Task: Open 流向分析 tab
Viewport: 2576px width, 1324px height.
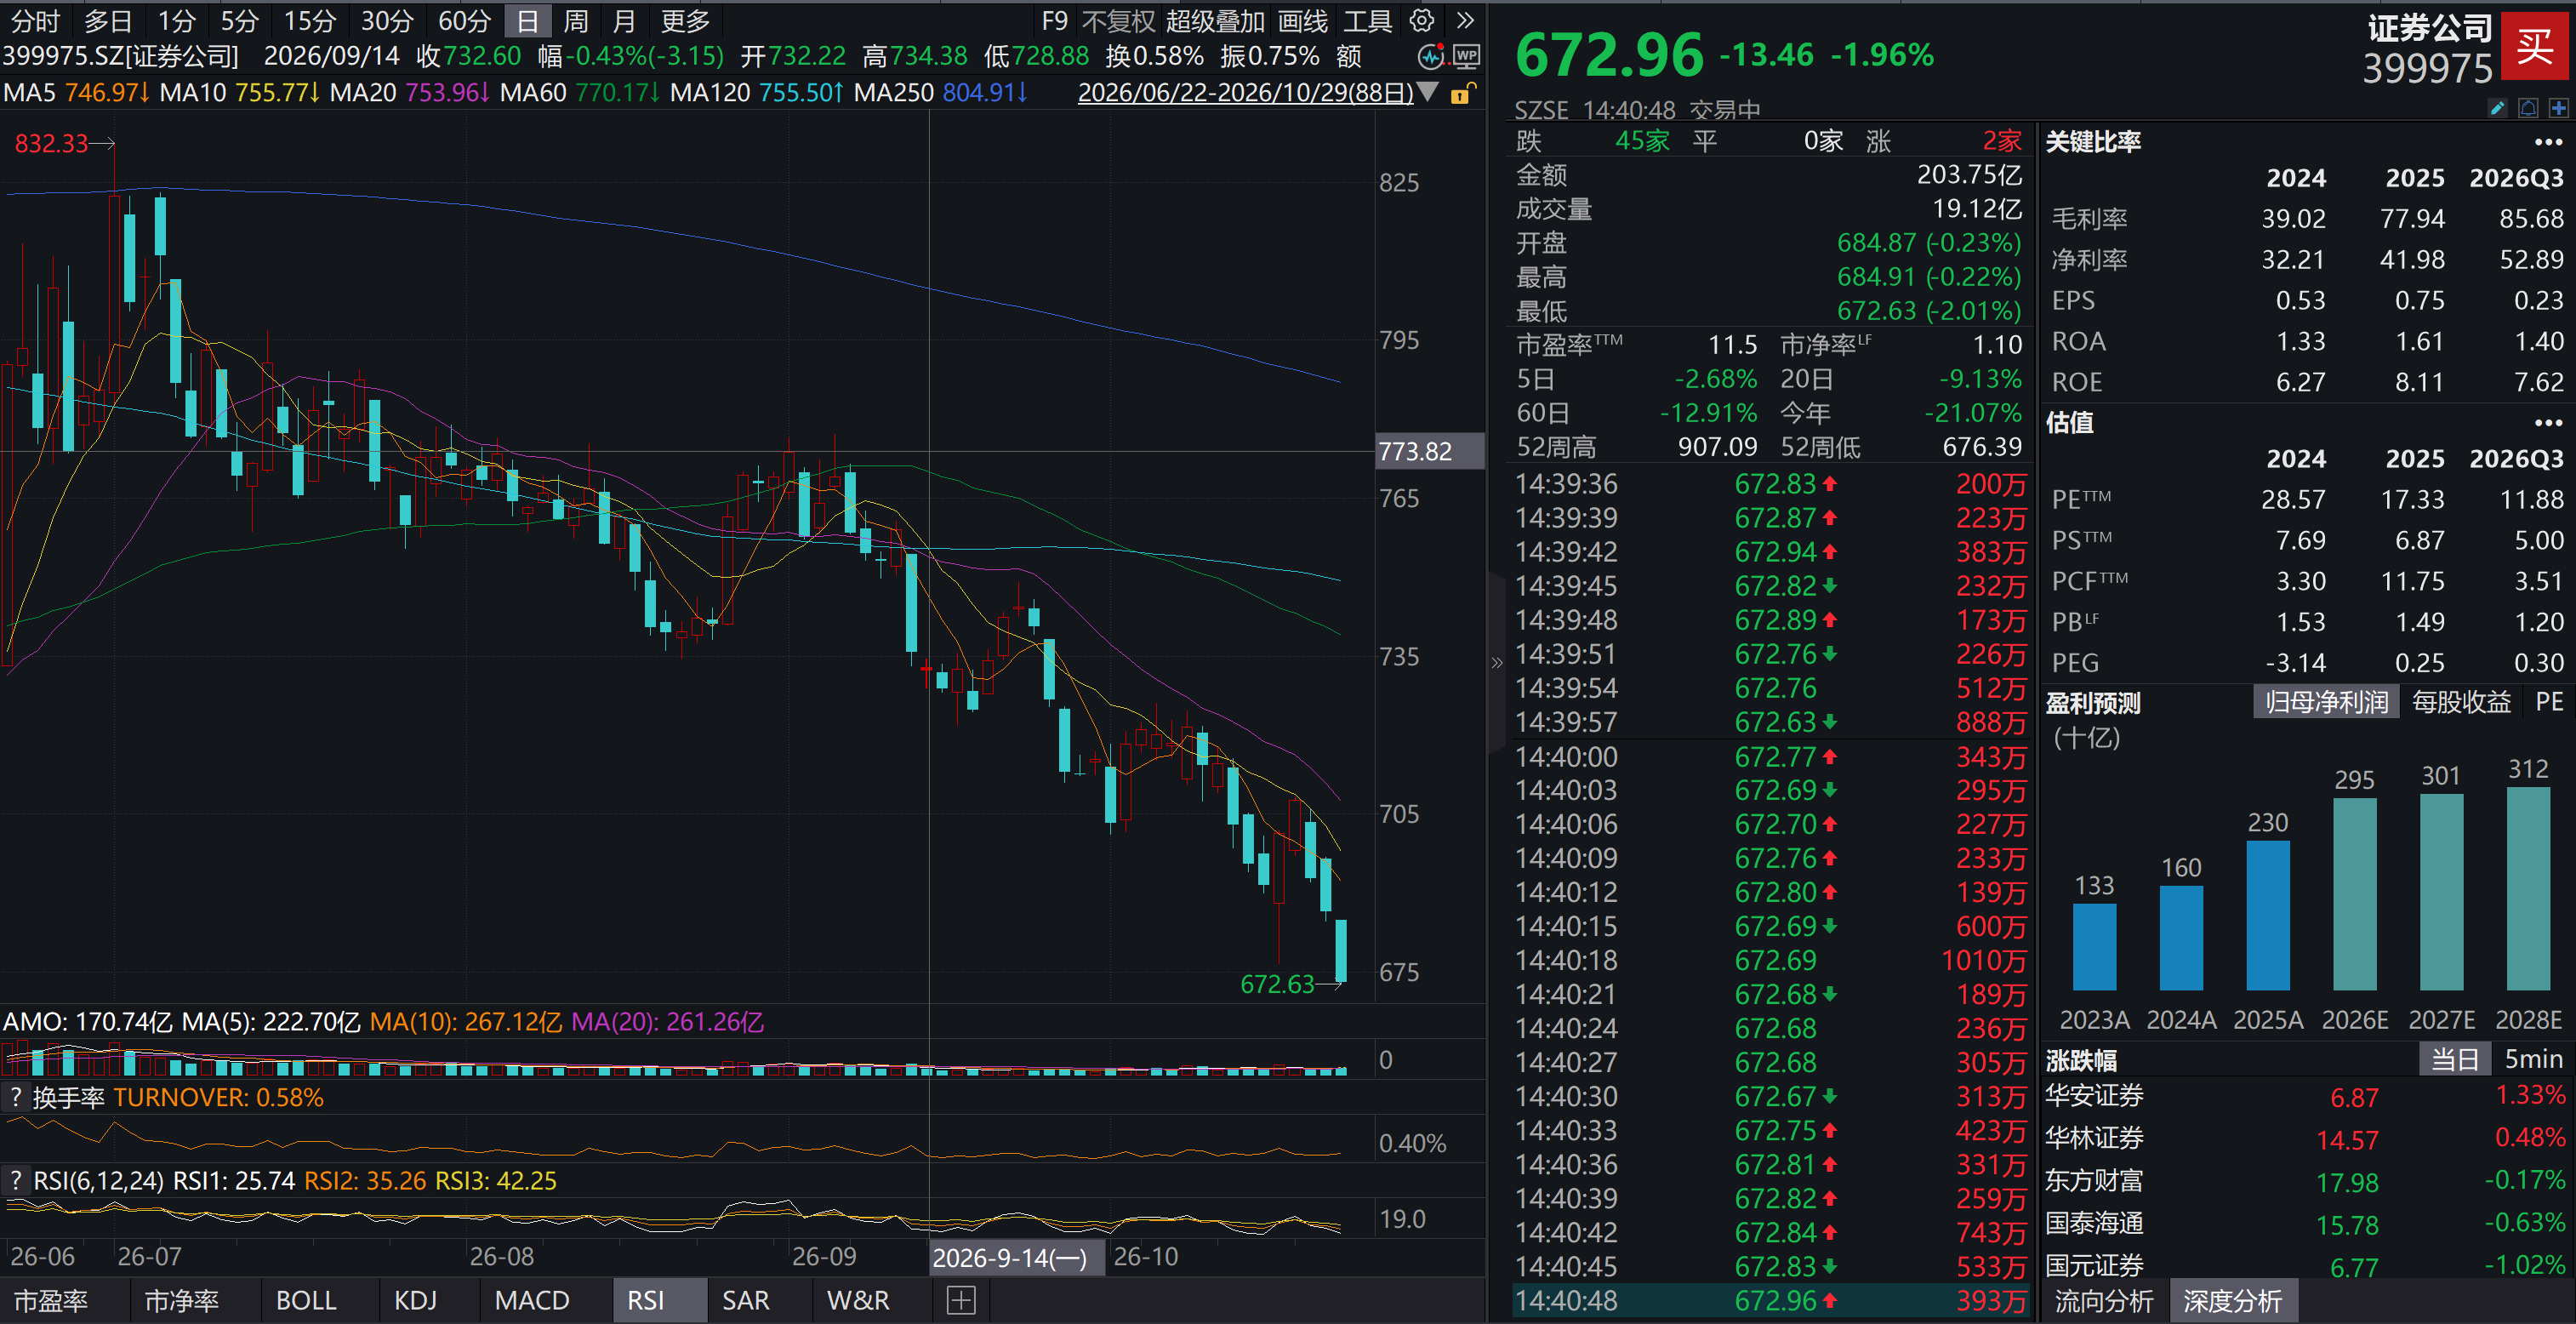Action: coord(2104,1301)
